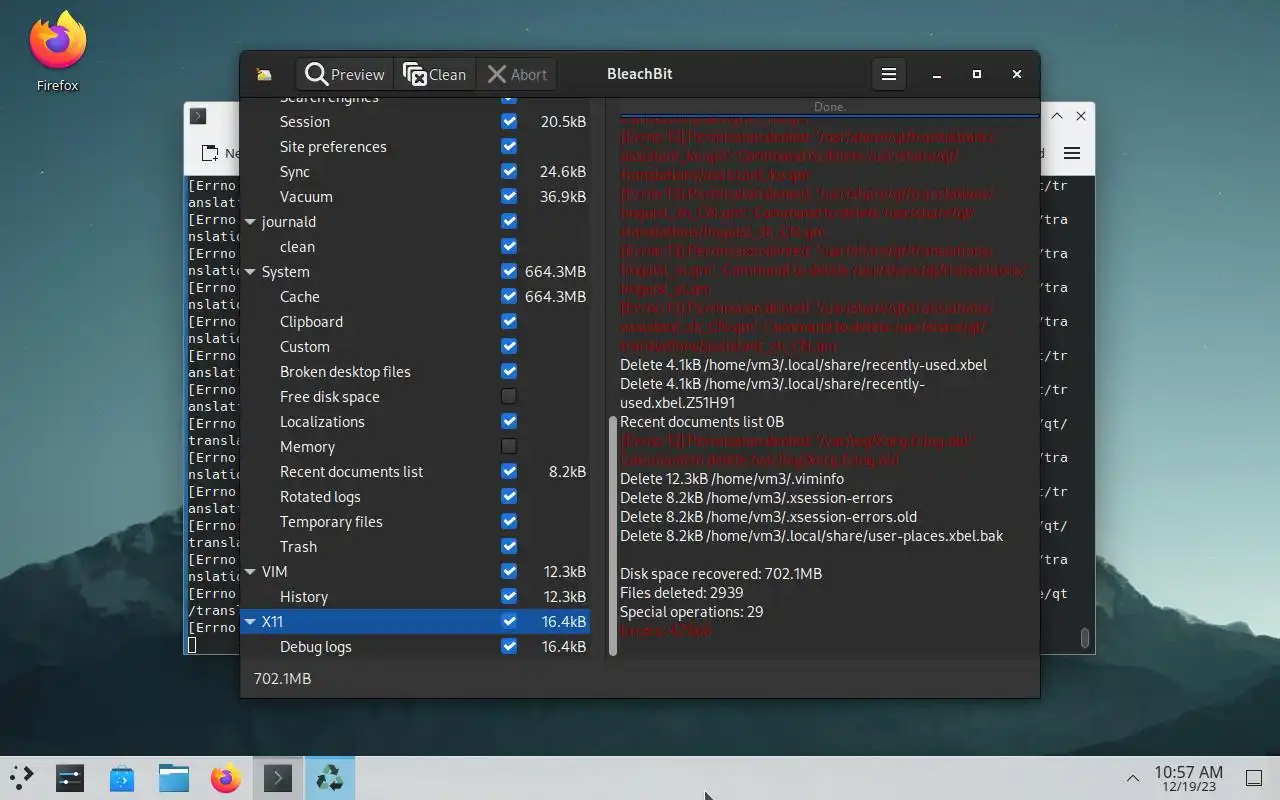This screenshot has width=1280, height=800.
Task: Uncheck the Trash checkbox
Action: tap(509, 546)
